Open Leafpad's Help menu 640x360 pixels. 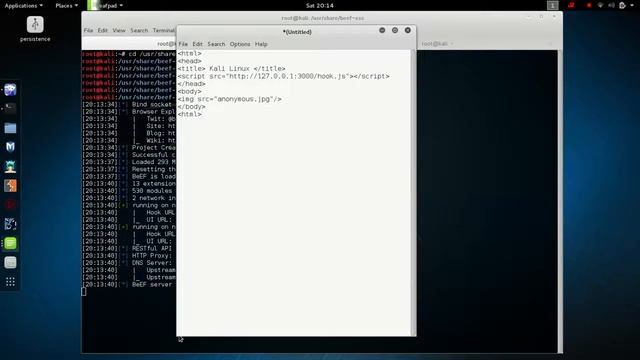(x=261, y=44)
